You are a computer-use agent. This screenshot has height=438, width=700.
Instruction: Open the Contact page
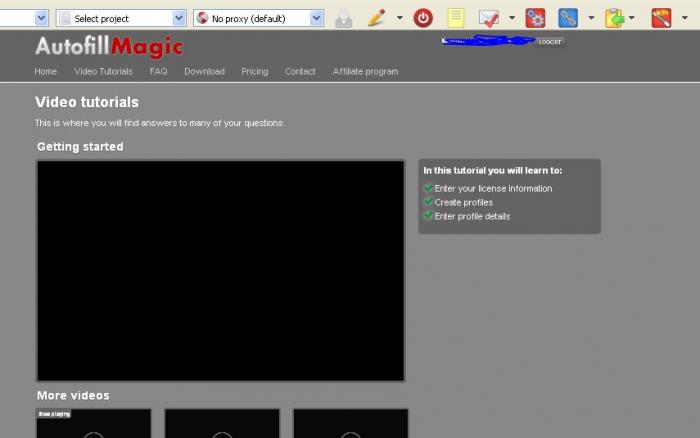click(300, 71)
